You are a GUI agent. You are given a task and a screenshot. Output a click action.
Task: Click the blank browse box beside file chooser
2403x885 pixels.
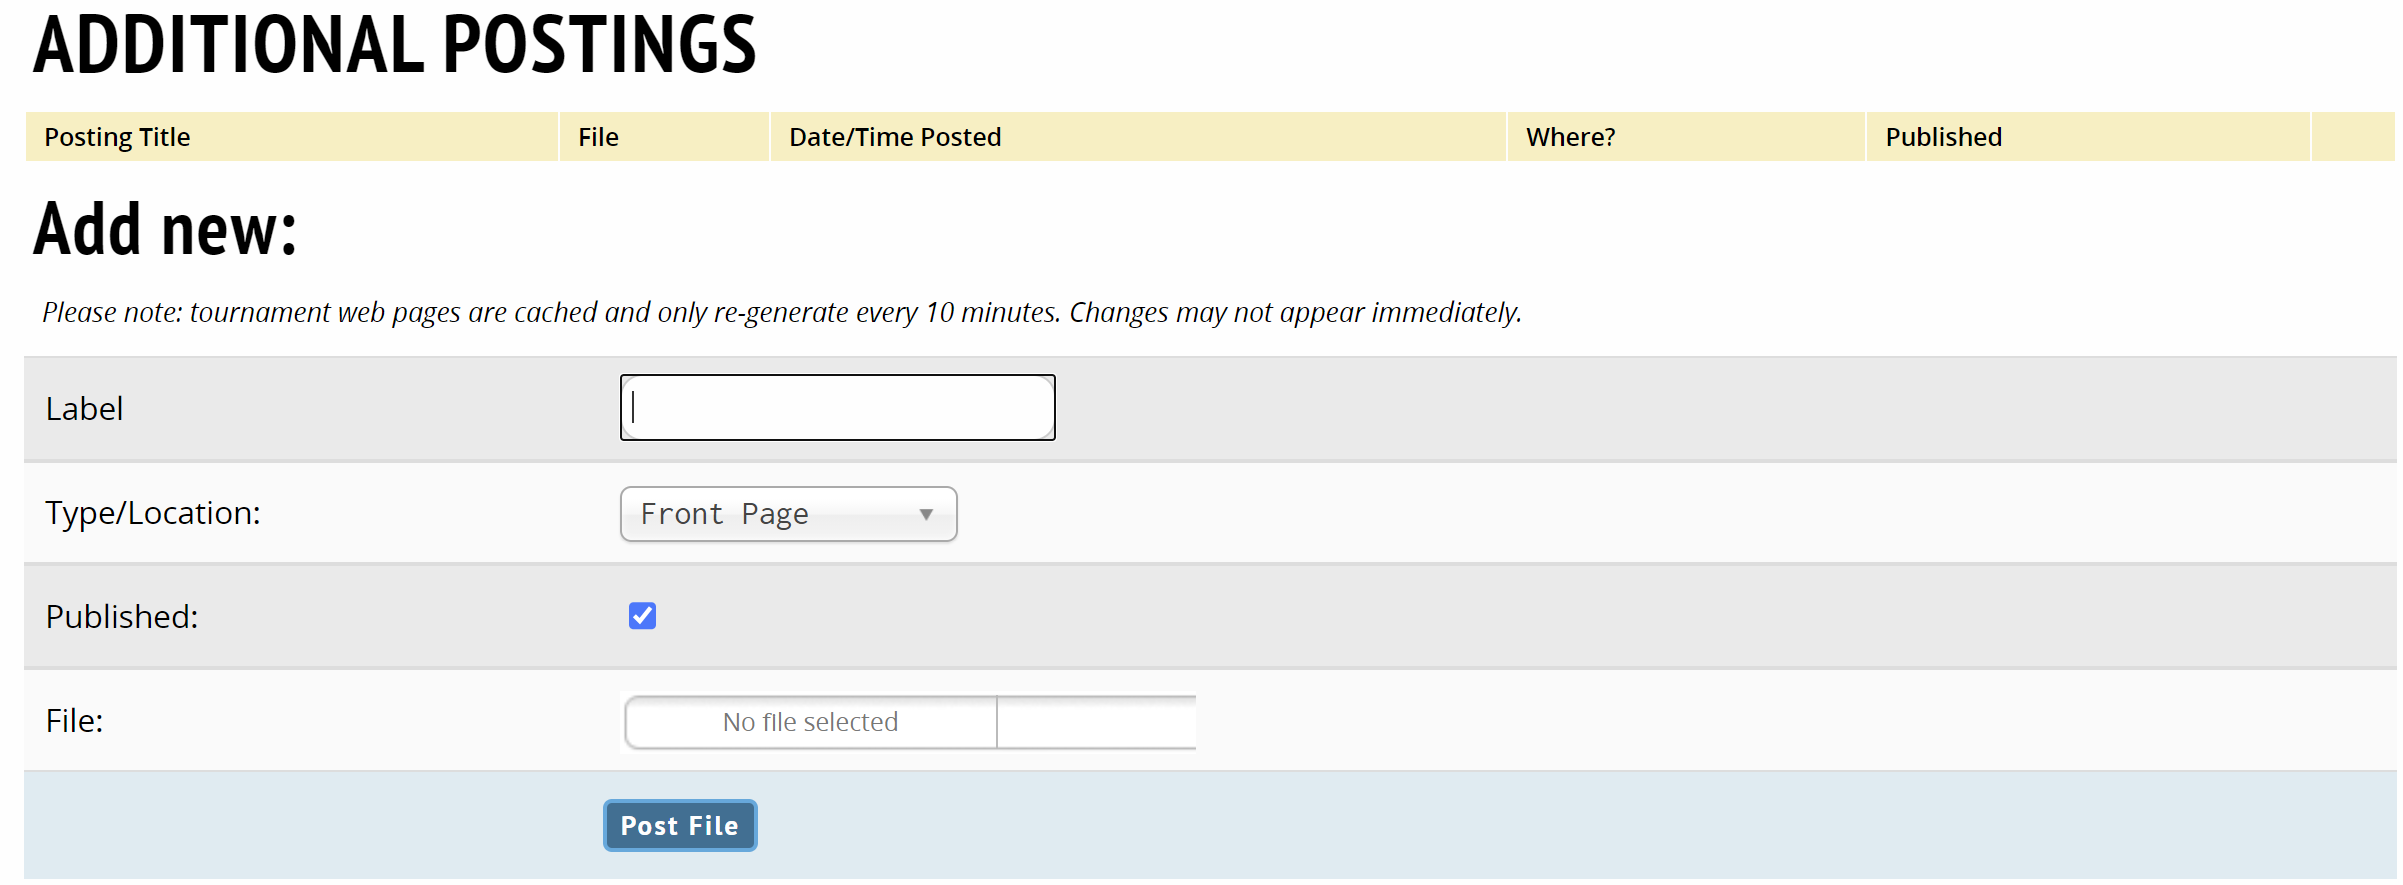coord(1096,722)
